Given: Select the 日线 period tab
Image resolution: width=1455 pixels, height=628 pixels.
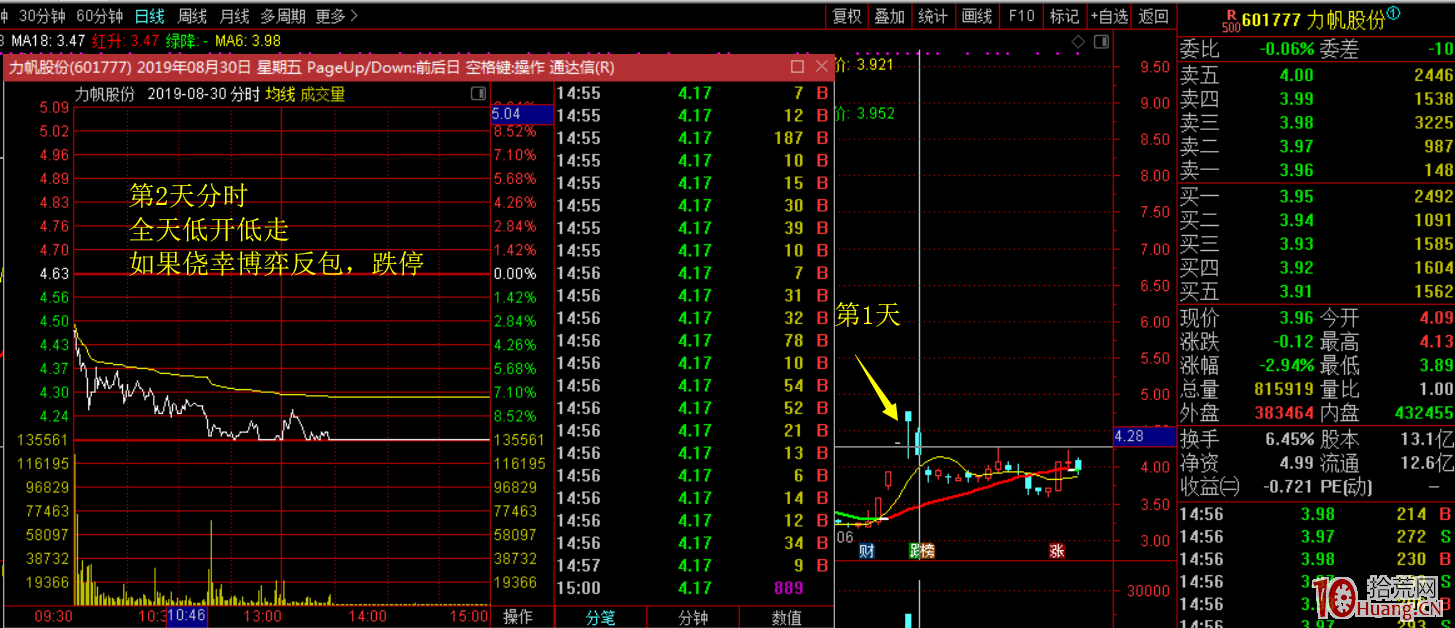Looking at the screenshot, I should click(x=149, y=16).
